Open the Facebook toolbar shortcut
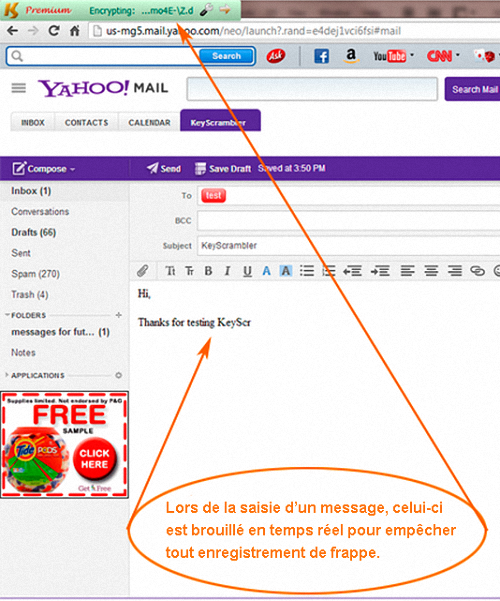The image size is (500, 601). click(x=321, y=56)
